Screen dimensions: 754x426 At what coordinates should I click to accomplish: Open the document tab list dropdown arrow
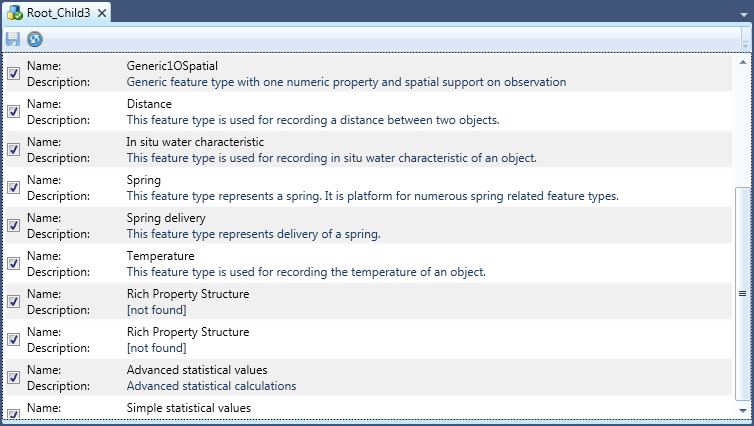click(x=743, y=13)
